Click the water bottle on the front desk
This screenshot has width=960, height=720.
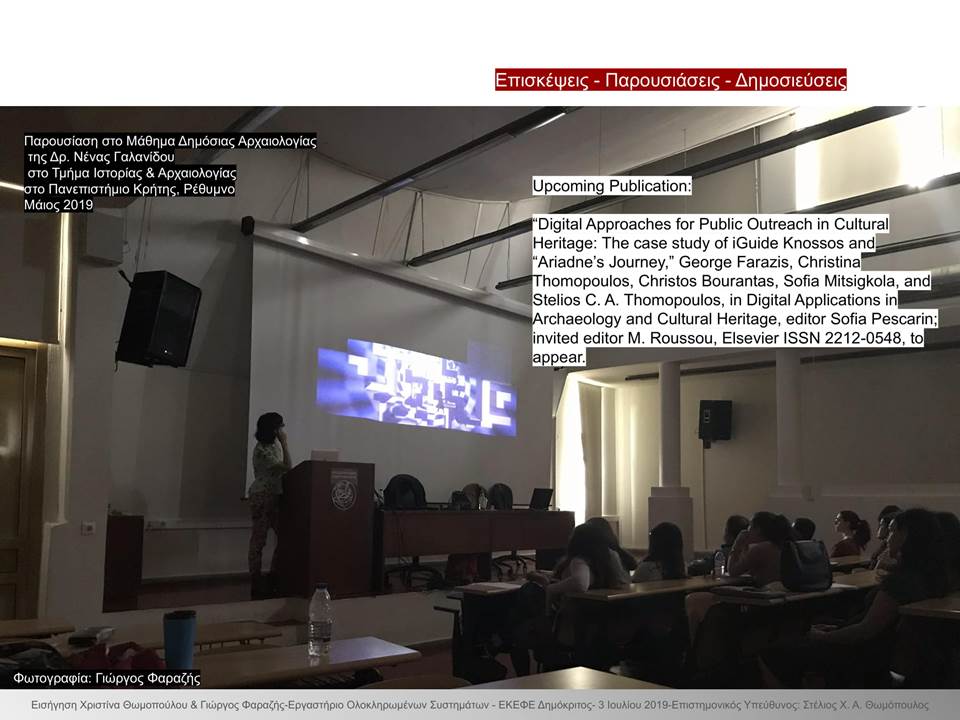pos(320,620)
